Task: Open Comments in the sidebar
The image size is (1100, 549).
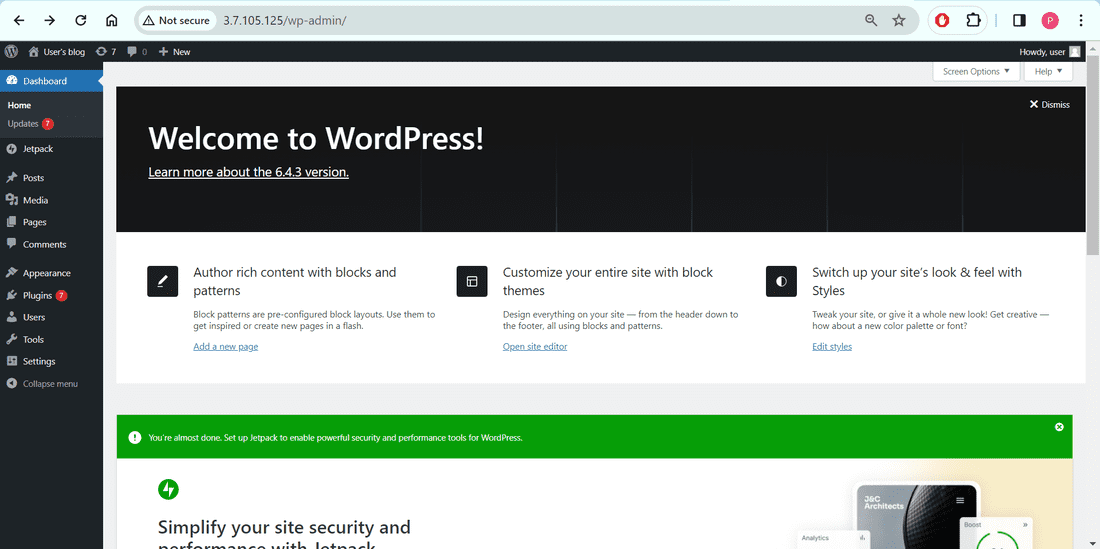Action: [x=51, y=244]
